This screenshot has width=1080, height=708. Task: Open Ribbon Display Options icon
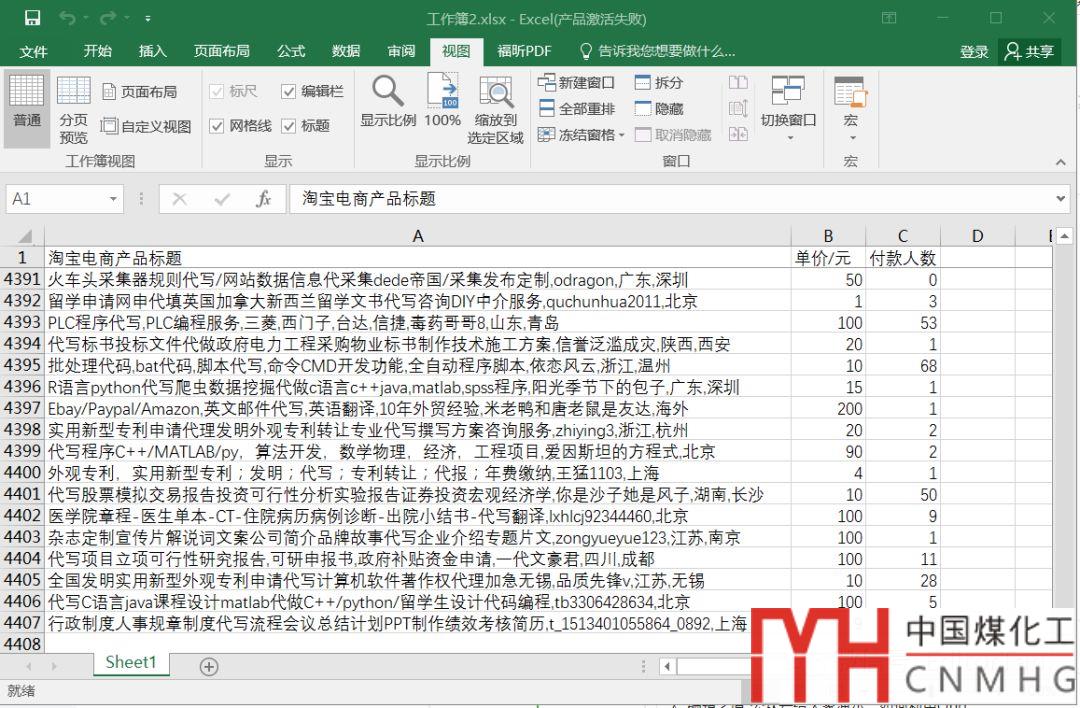point(889,18)
